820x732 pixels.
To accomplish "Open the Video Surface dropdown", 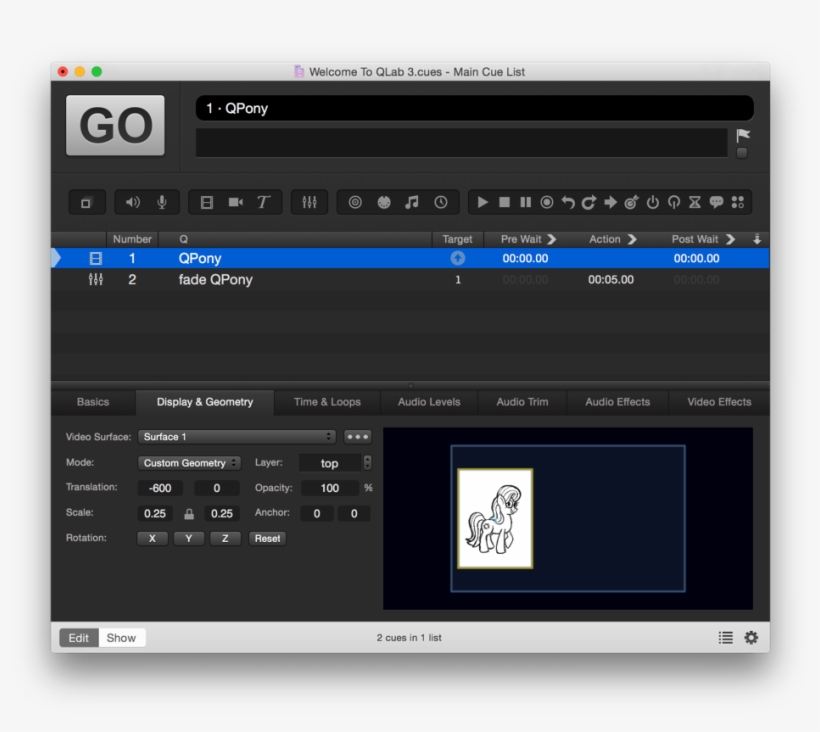I will (237, 437).
